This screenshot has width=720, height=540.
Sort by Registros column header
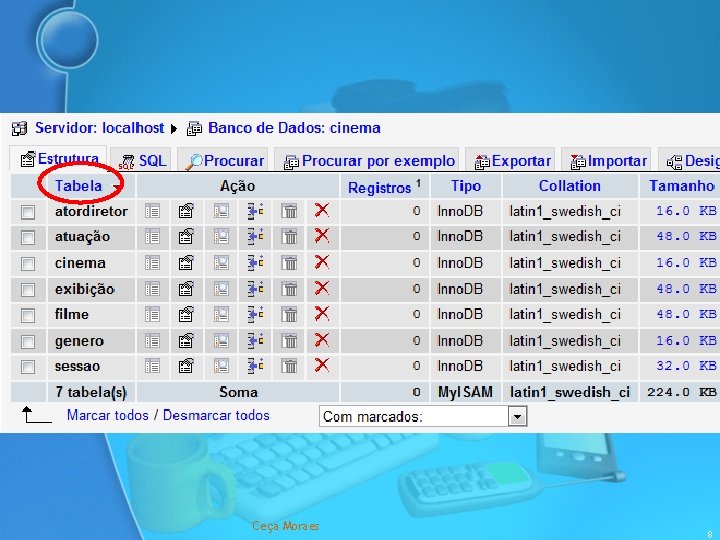[x=379, y=188]
